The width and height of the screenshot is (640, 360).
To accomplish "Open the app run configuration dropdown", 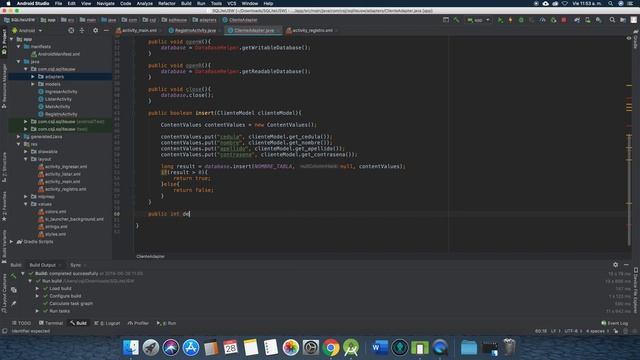I will click(478, 20).
